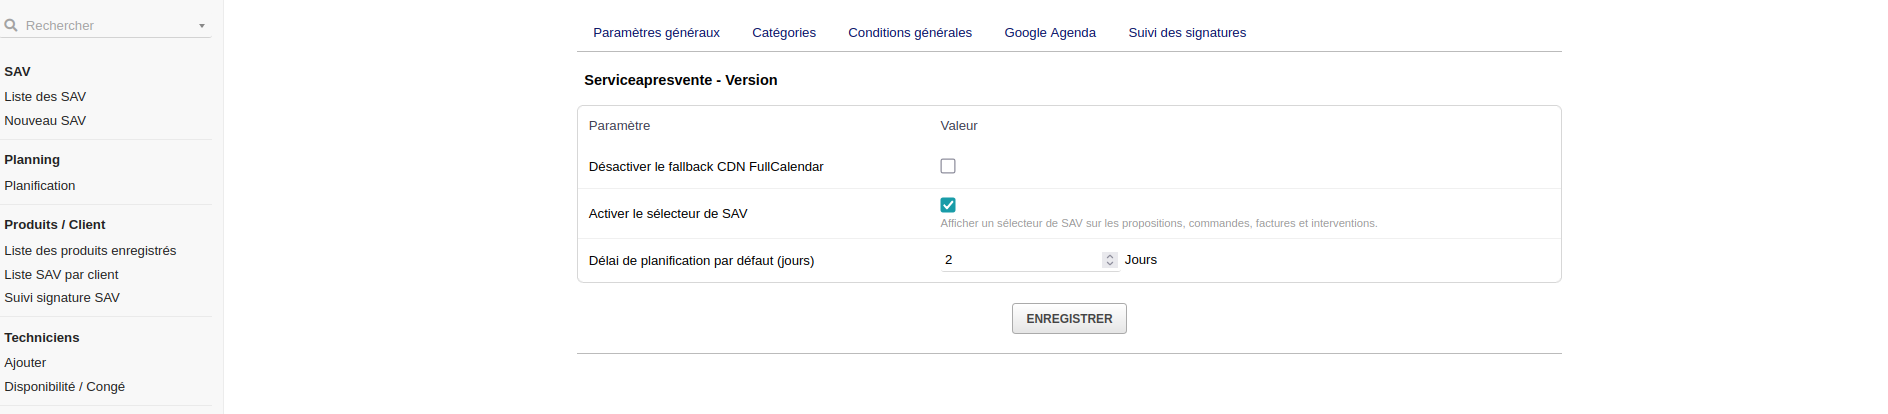Click the search magnifier icon
Image resolution: width=1888 pixels, height=414 pixels.
point(11,25)
